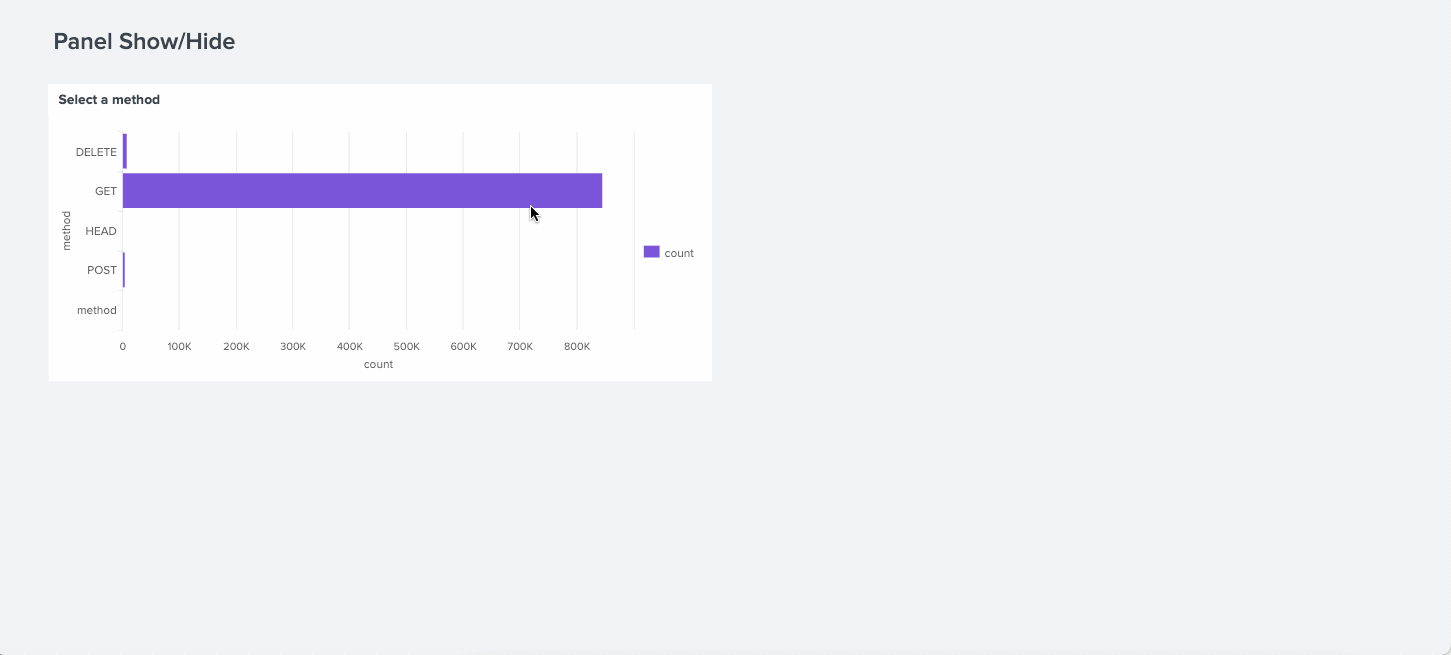Click the DELETE bar in the chart
The image size is (1451, 655).
point(124,151)
